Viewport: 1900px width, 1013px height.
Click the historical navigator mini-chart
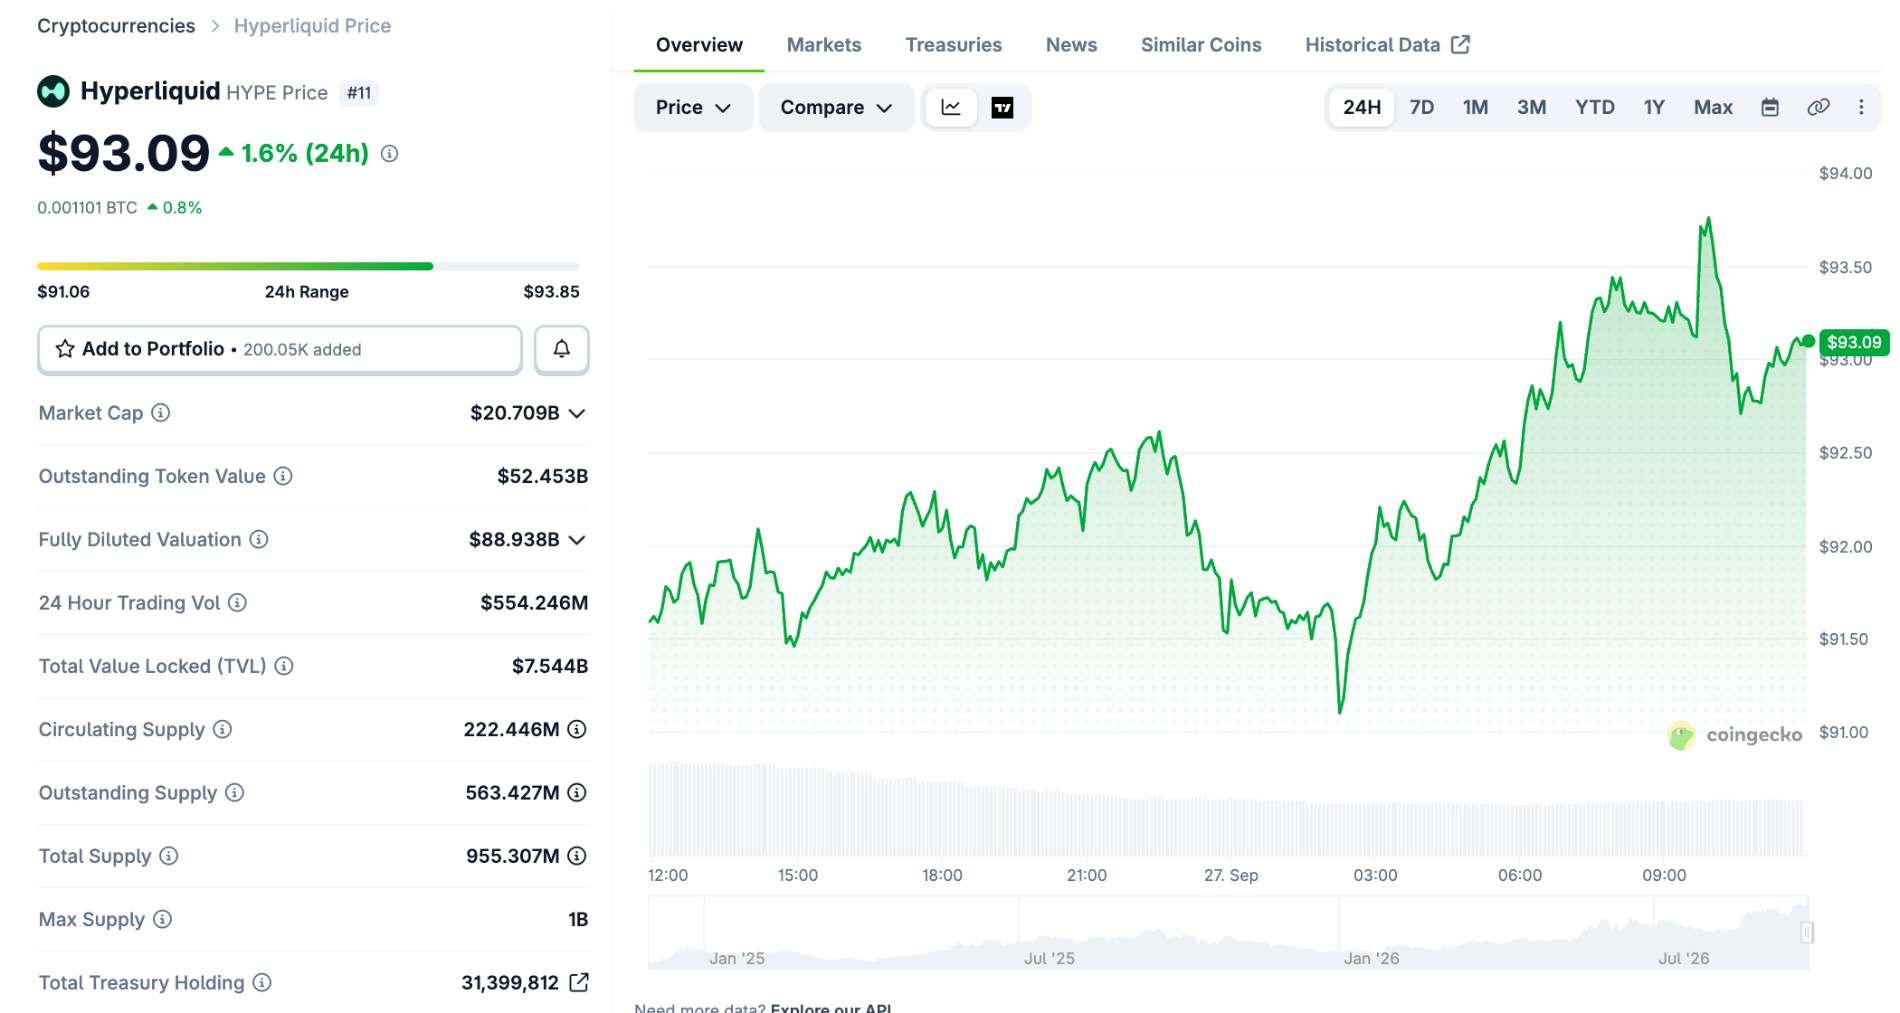pyautogui.click(x=1229, y=932)
